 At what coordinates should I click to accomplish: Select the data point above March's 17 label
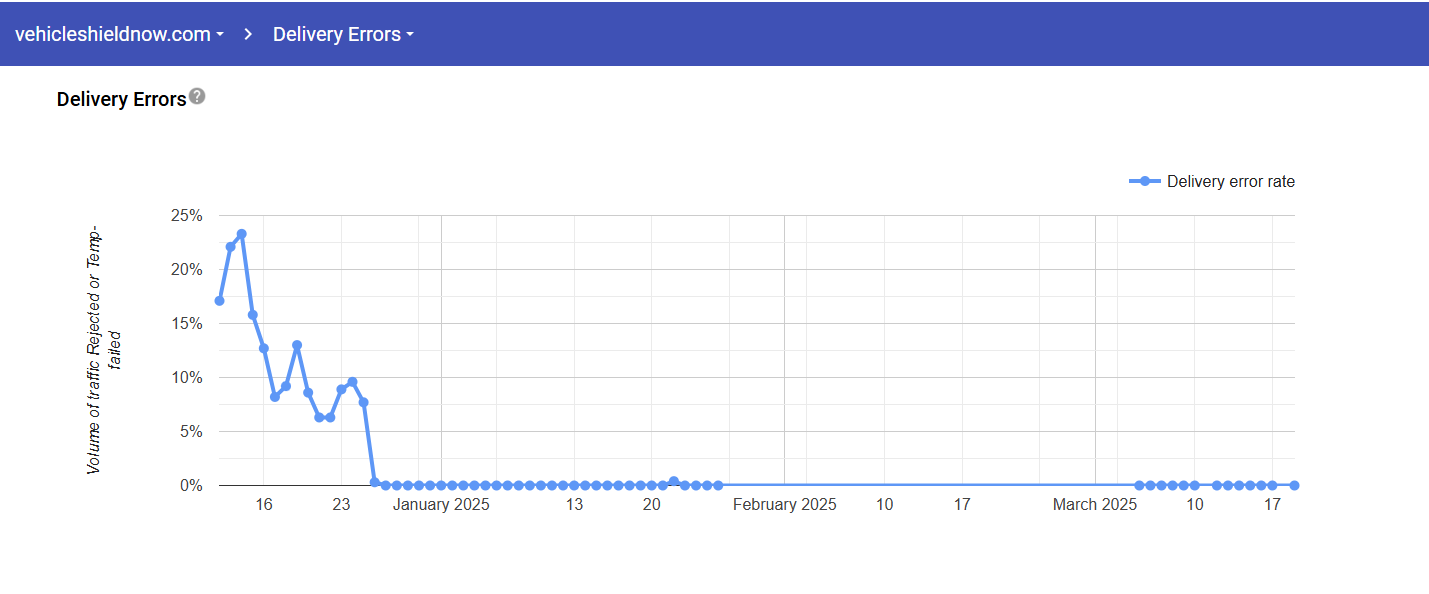click(x=1272, y=485)
